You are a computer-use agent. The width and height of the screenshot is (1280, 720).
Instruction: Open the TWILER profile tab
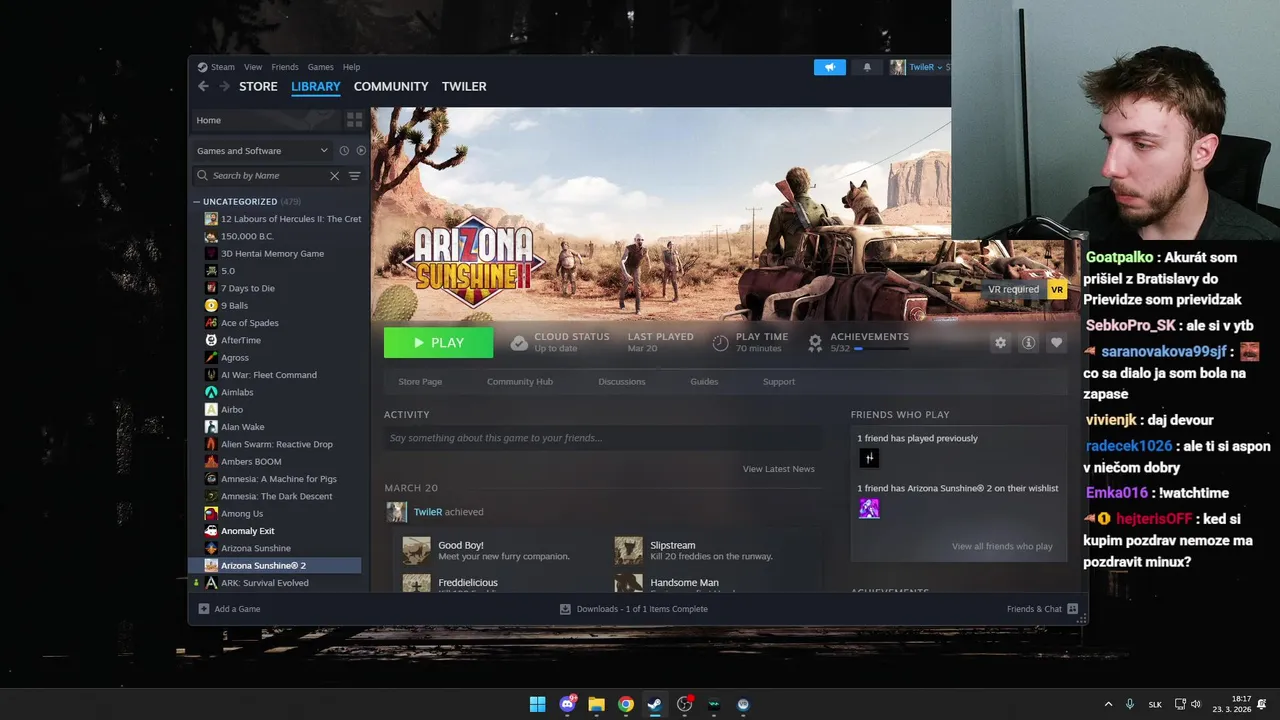pos(464,87)
